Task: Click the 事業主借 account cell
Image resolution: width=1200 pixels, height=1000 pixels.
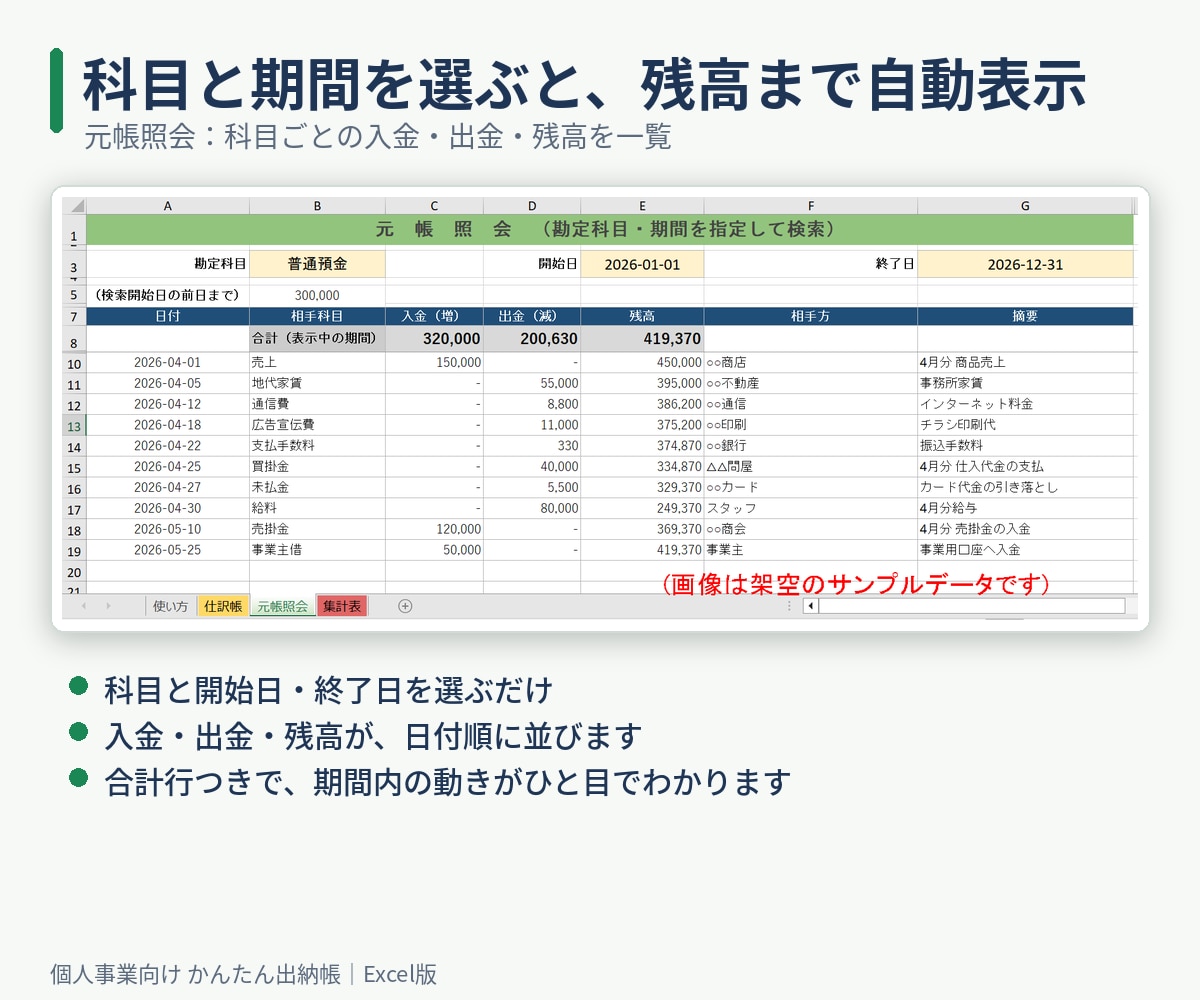Action: pyautogui.click(x=317, y=550)
